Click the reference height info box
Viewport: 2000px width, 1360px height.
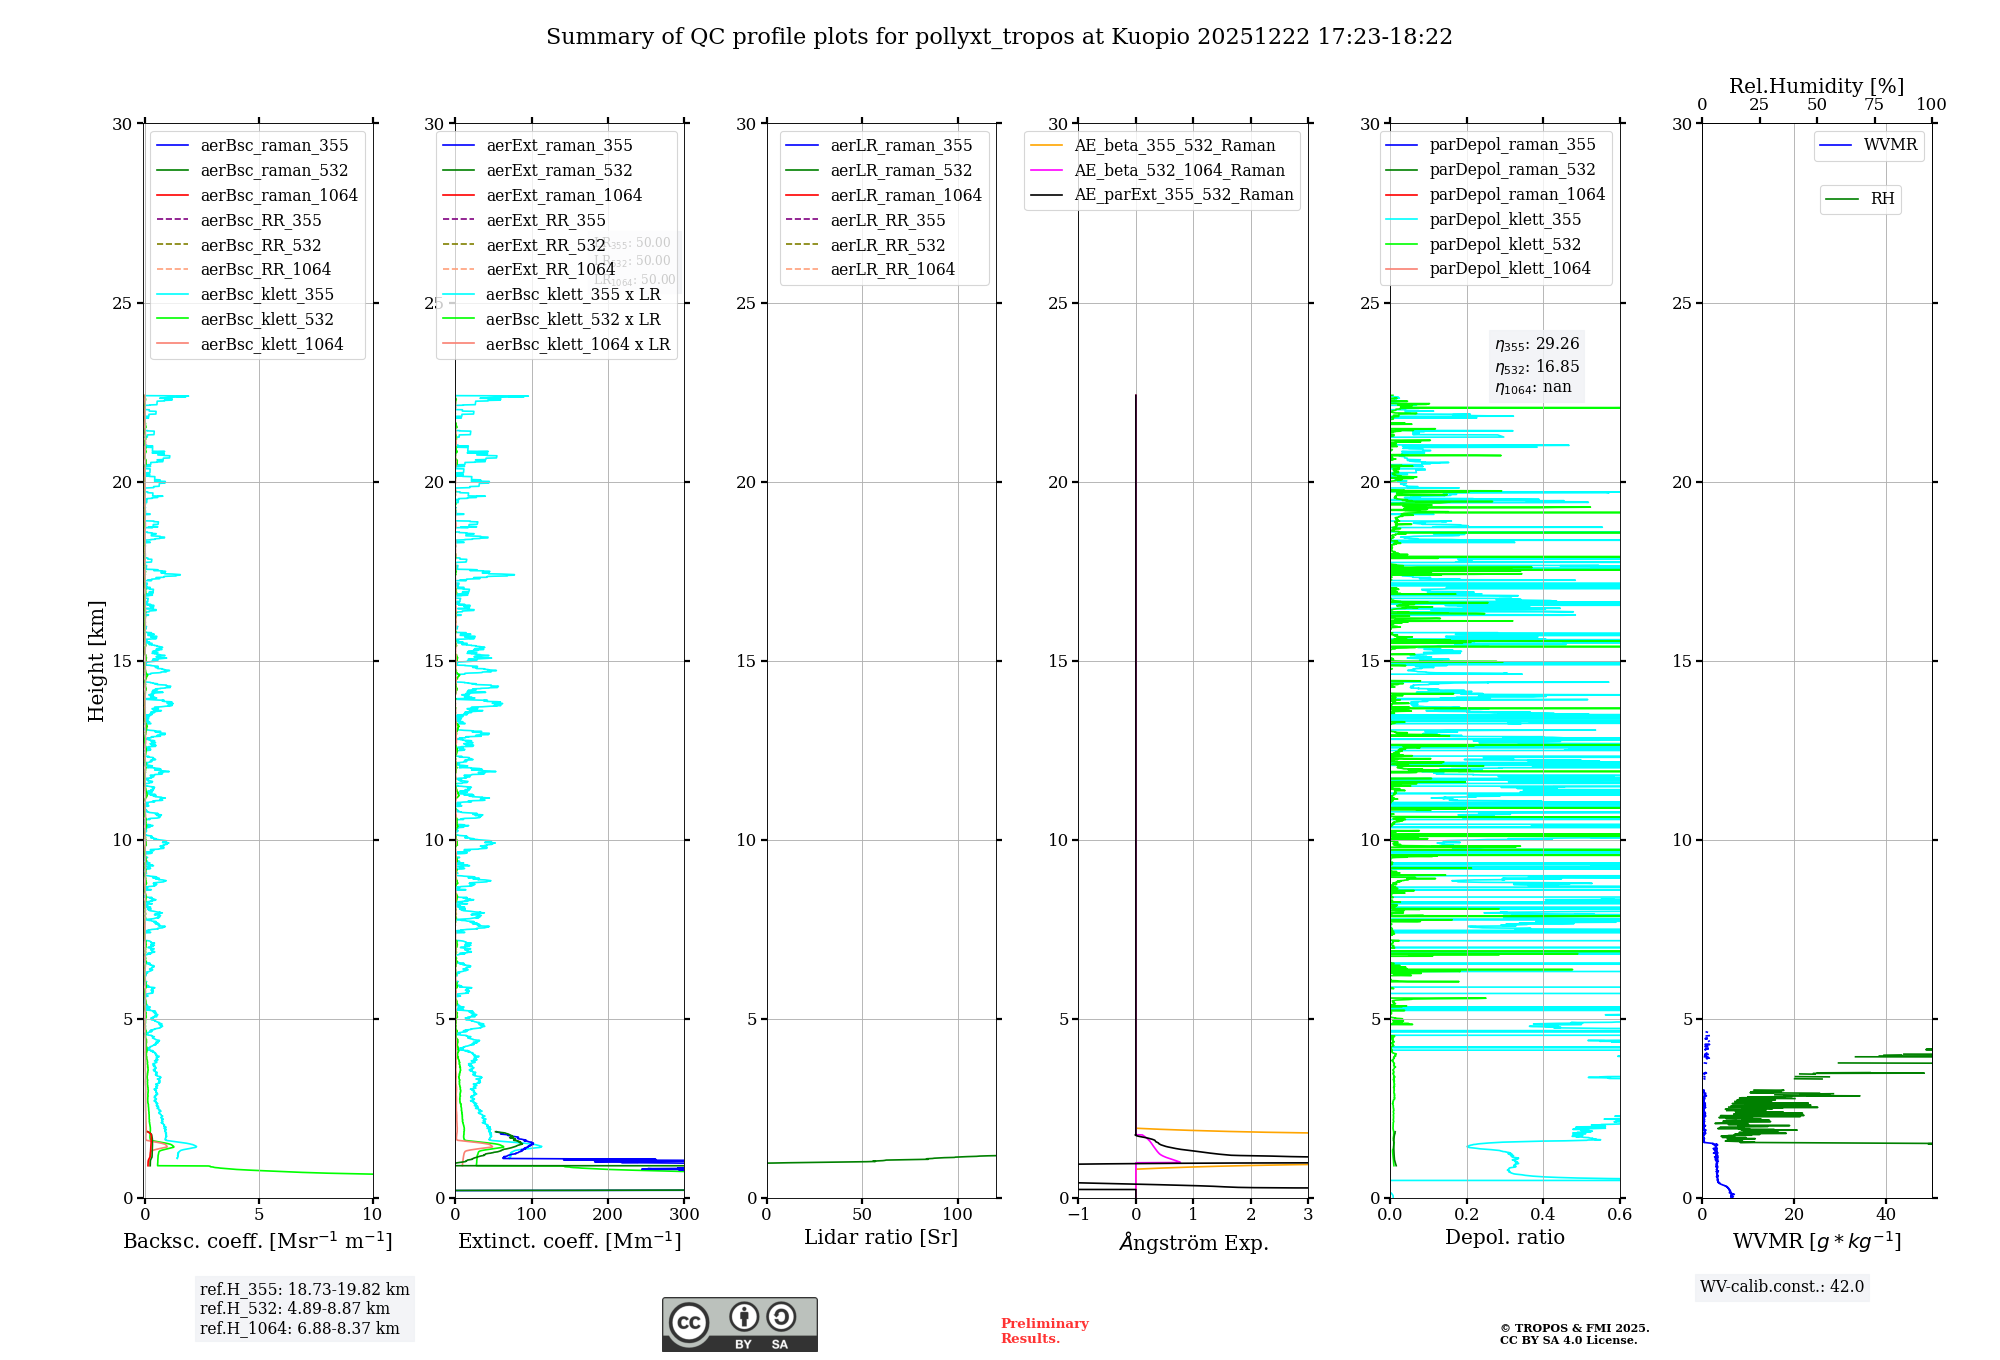pos(304,1309)
